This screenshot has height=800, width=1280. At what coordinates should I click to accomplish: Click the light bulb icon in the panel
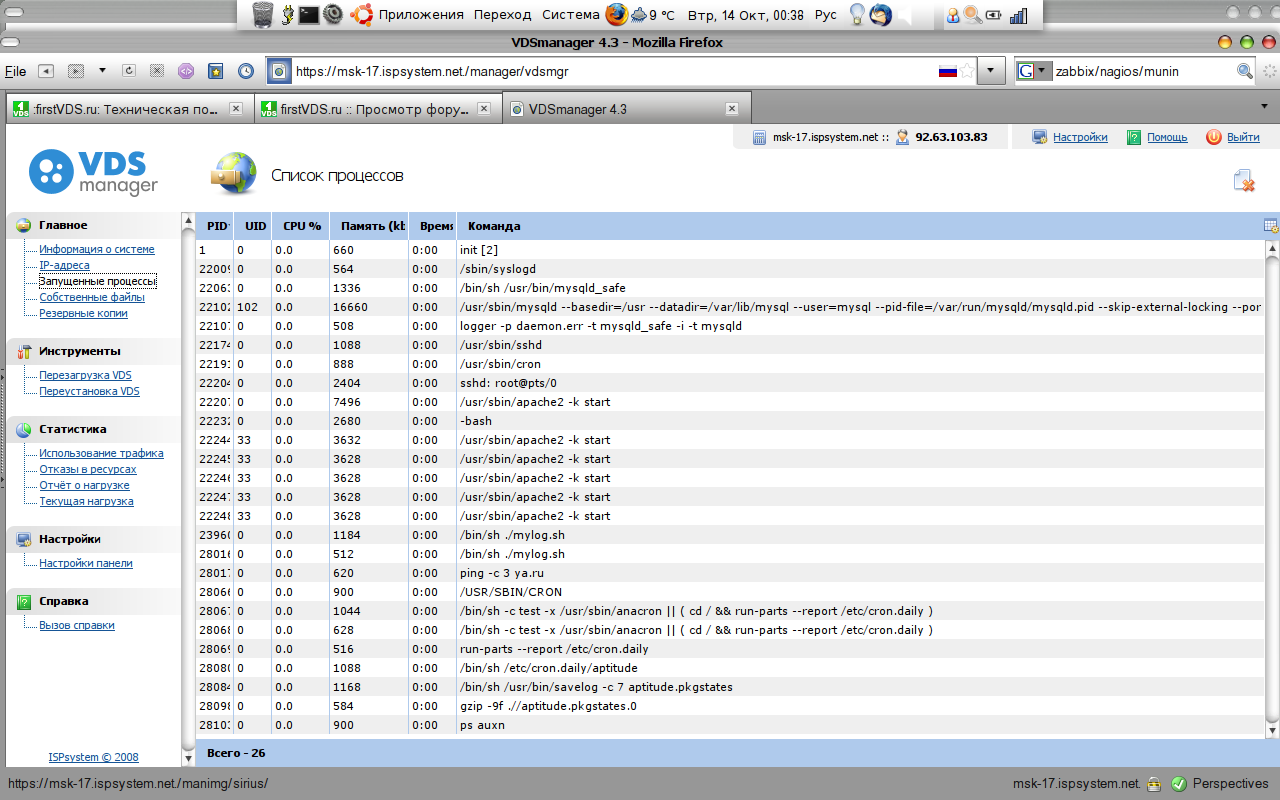pos(857,15)
